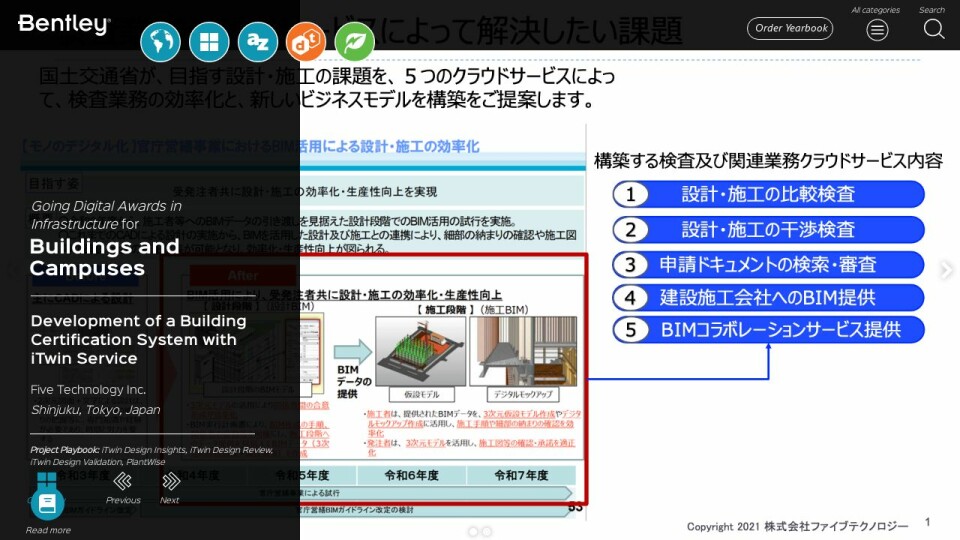Image resolution: width=960 pixels, height=540 pixels.
Task: Click the 令和7年度 timeline cell
Action: click(x=521, y=475)
